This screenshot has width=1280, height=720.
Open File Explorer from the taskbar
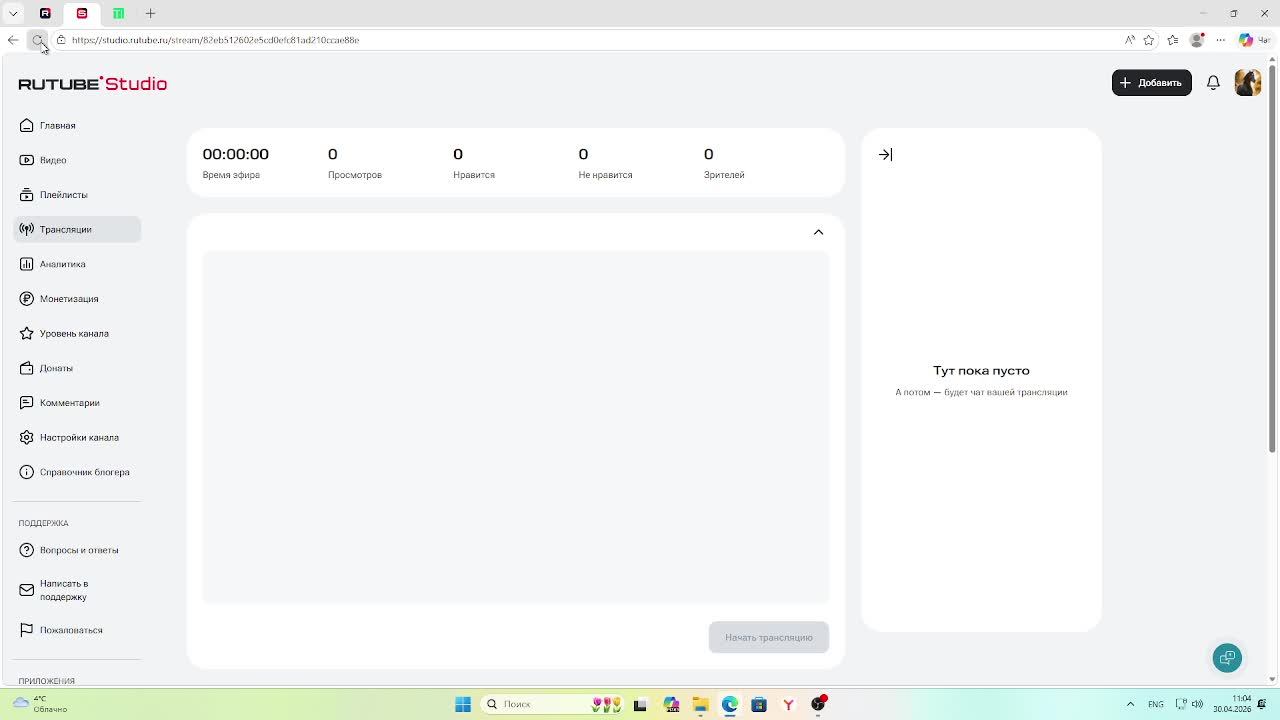(701, 704)
